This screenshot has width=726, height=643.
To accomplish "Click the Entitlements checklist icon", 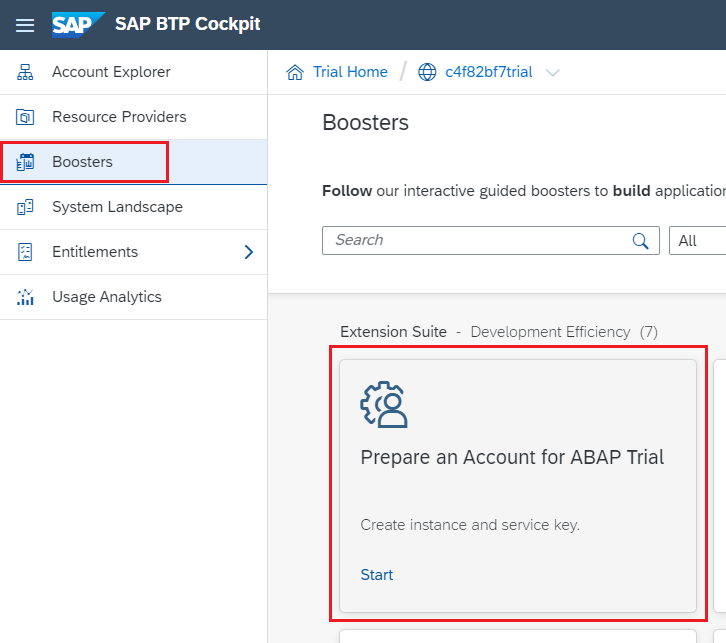I will [25, 252].
